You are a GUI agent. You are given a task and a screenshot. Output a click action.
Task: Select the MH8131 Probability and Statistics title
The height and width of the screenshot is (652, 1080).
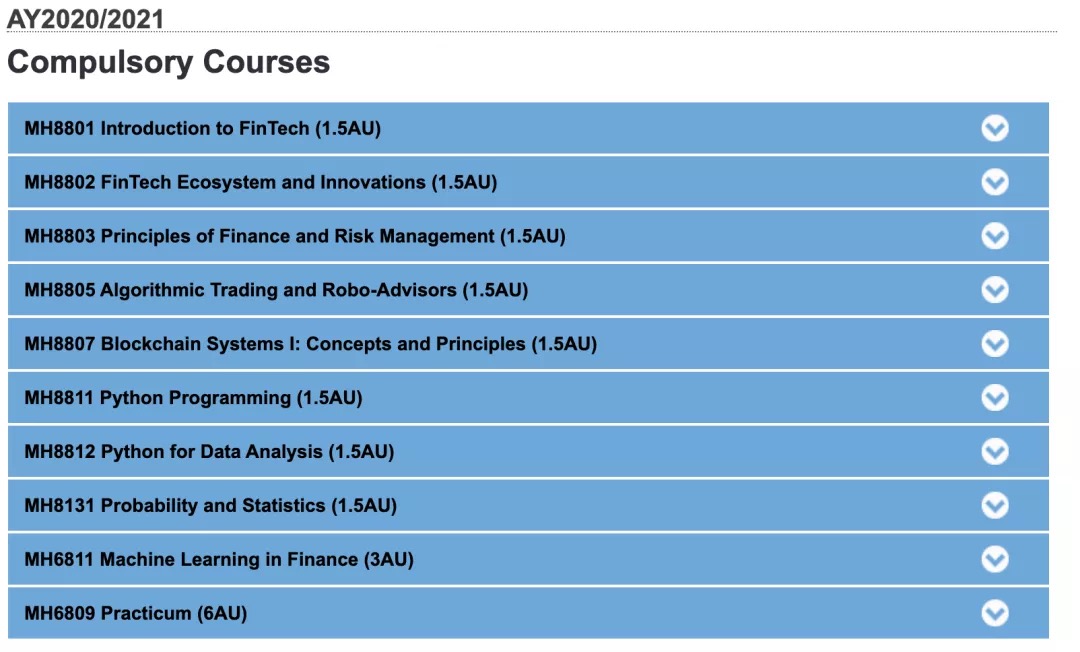click(211, 505)
